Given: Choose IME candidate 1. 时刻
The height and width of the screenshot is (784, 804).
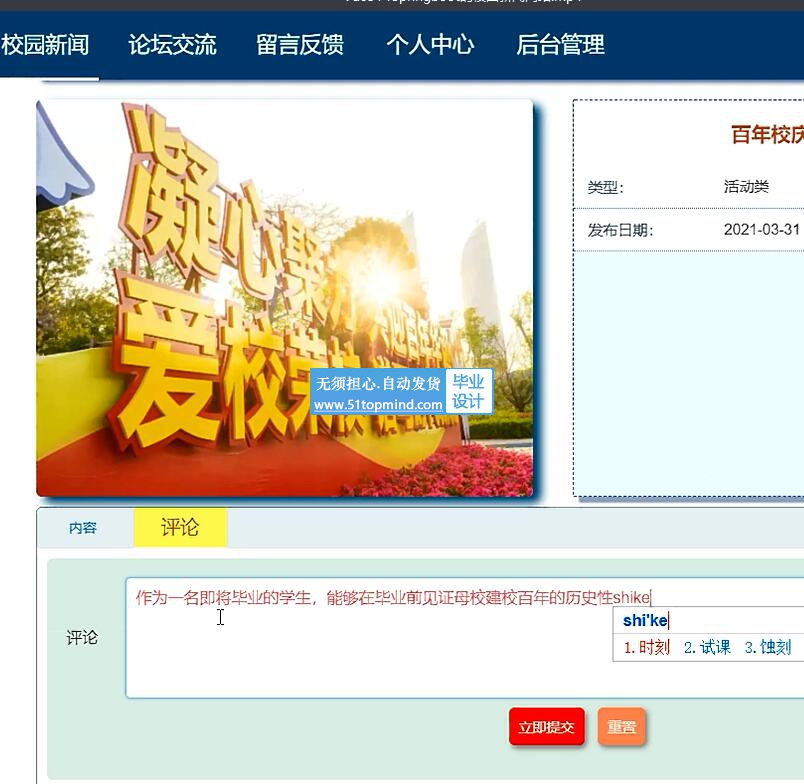Looking at the screenshot, I should 647,647.
